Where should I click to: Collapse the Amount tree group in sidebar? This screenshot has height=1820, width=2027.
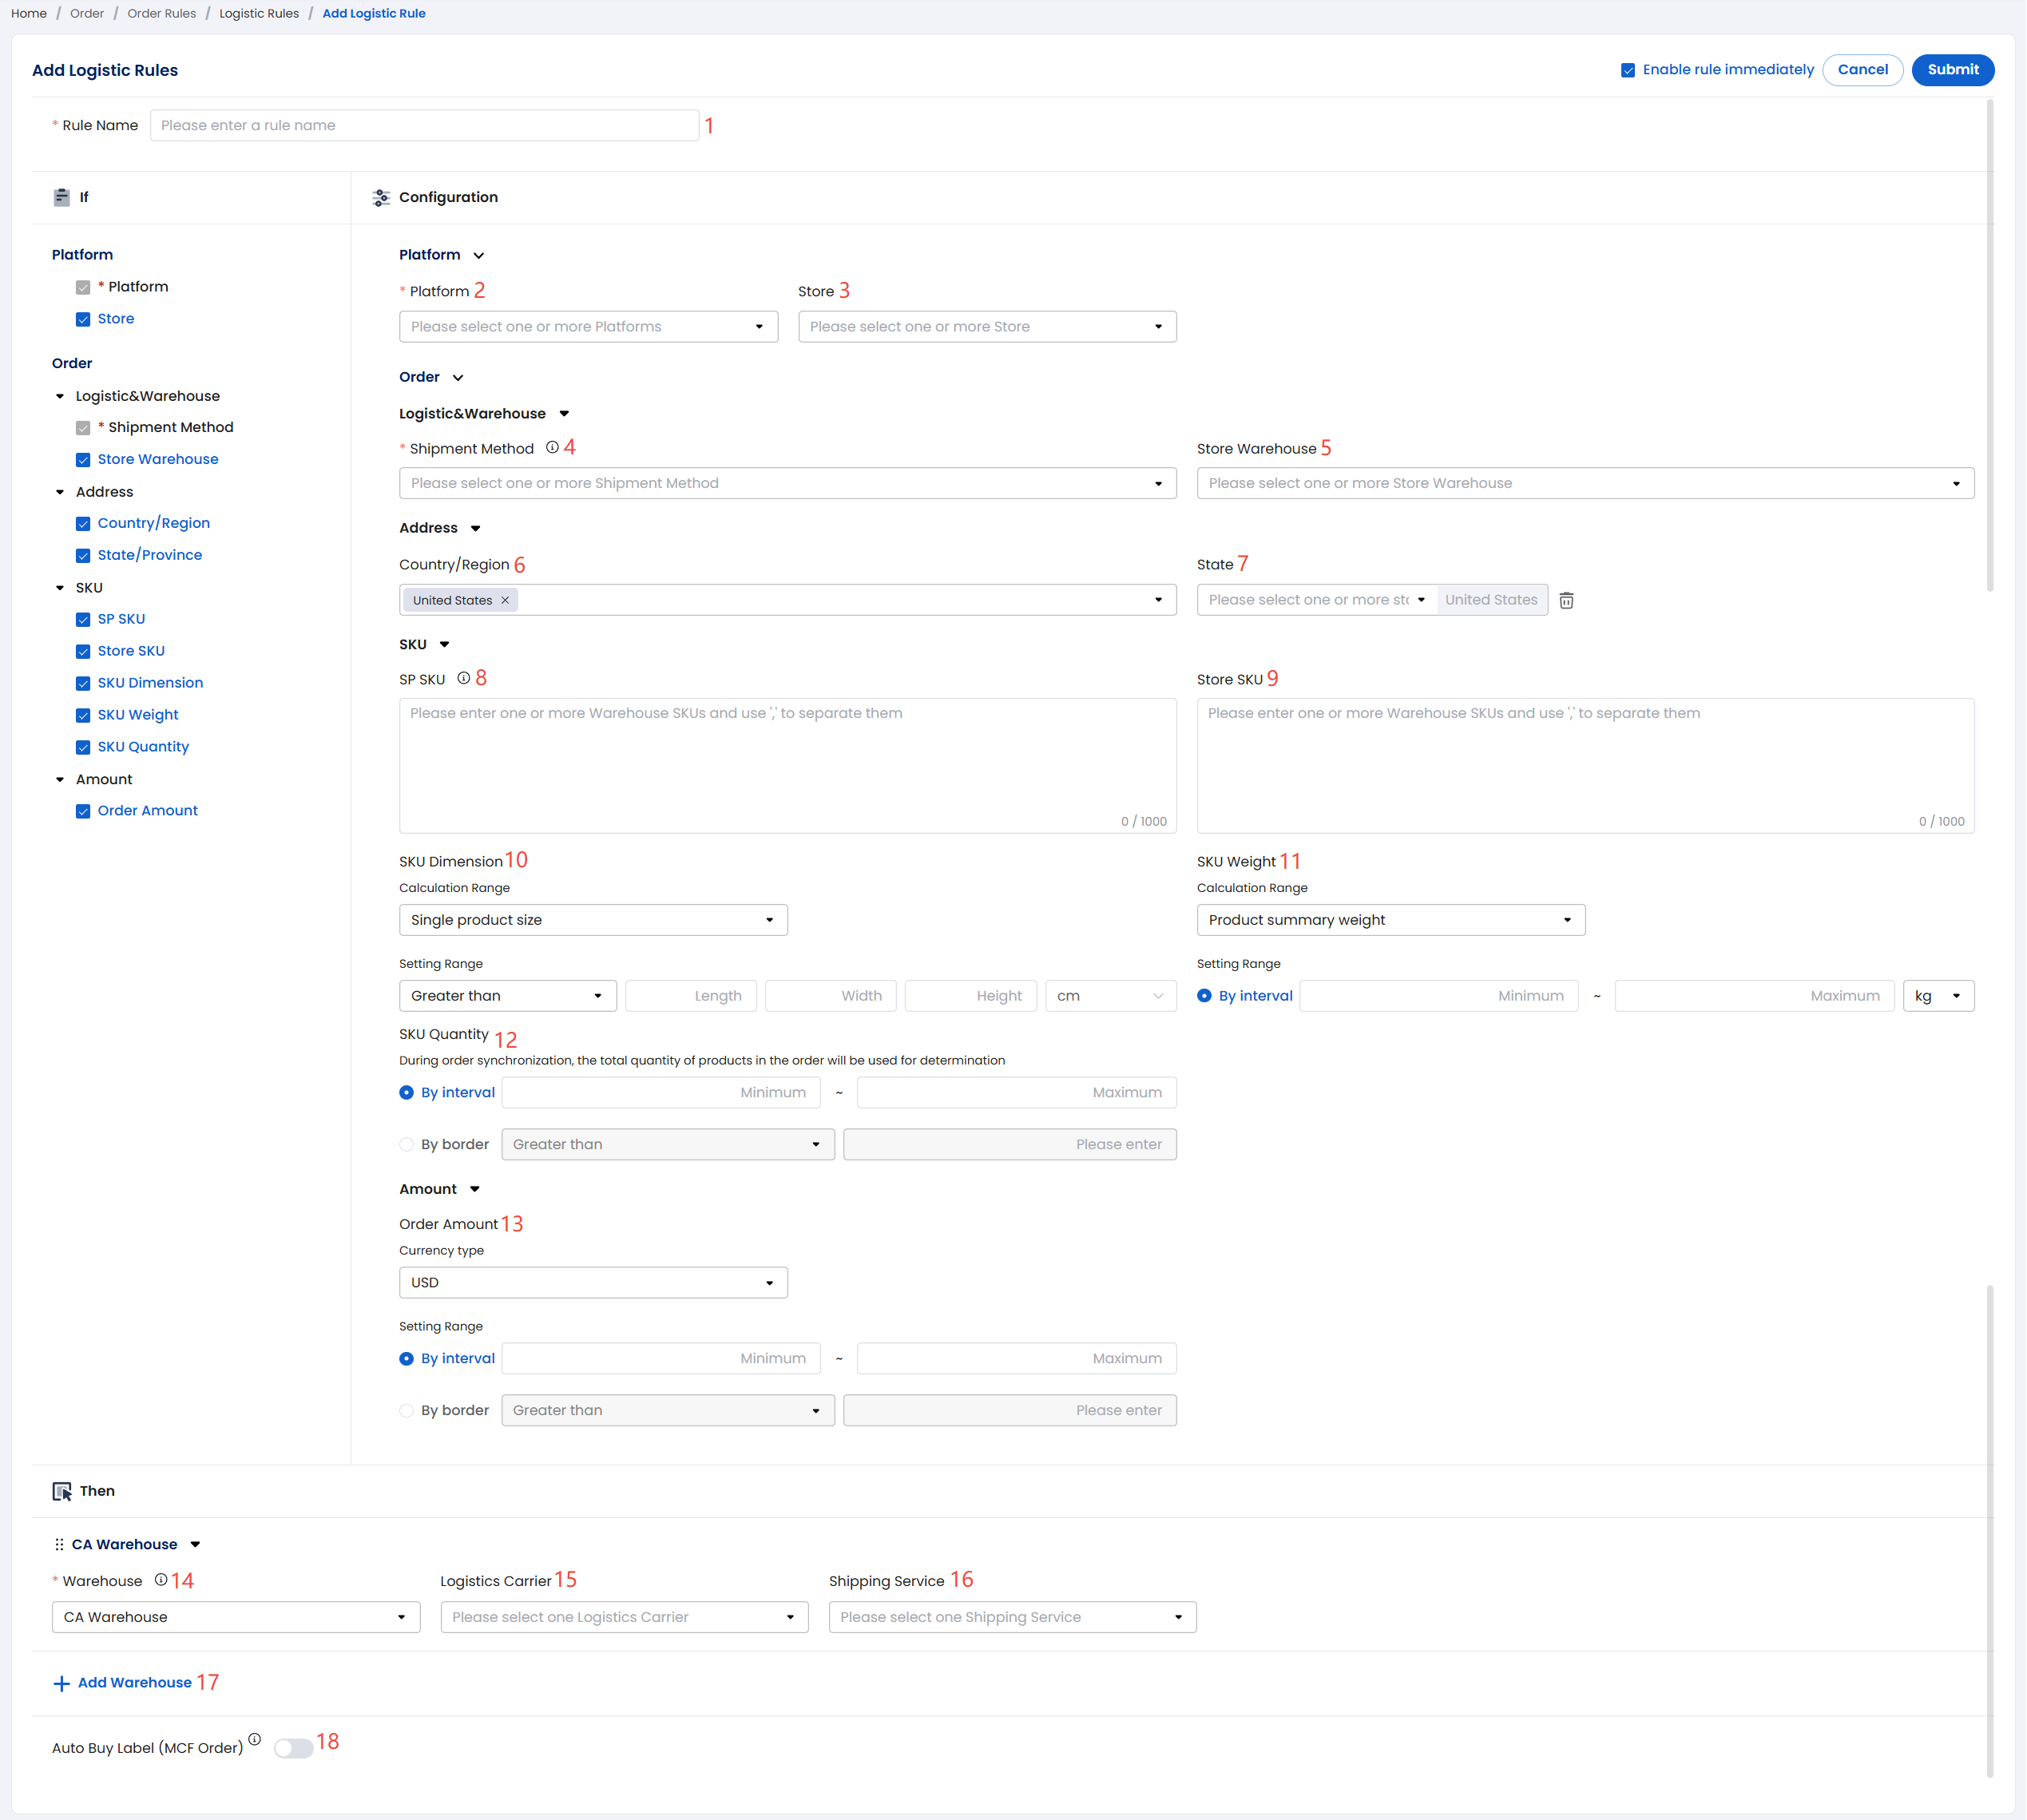(x=60, y=780)
